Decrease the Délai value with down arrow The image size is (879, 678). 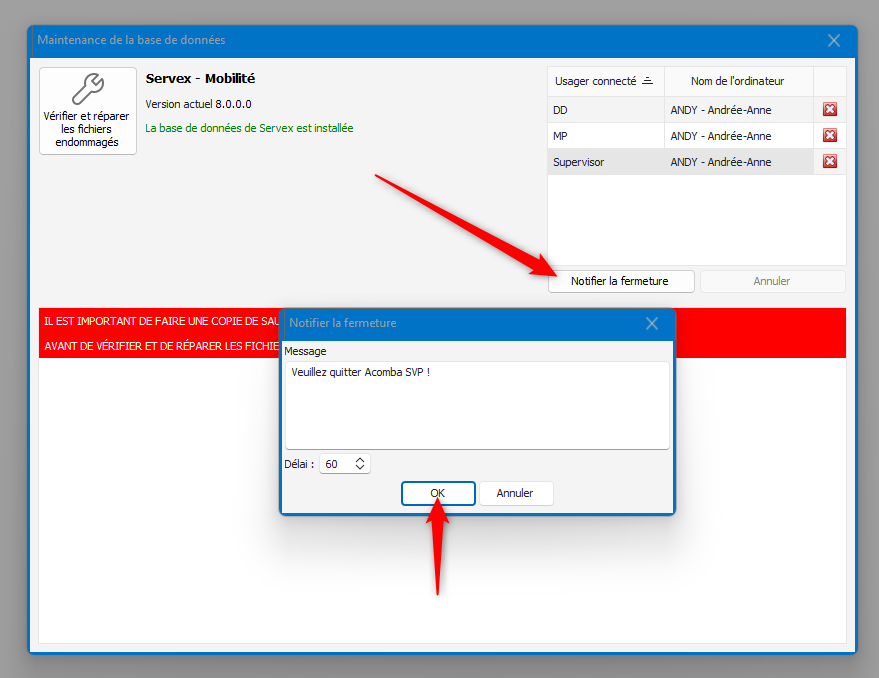click(x=360, y=468)
